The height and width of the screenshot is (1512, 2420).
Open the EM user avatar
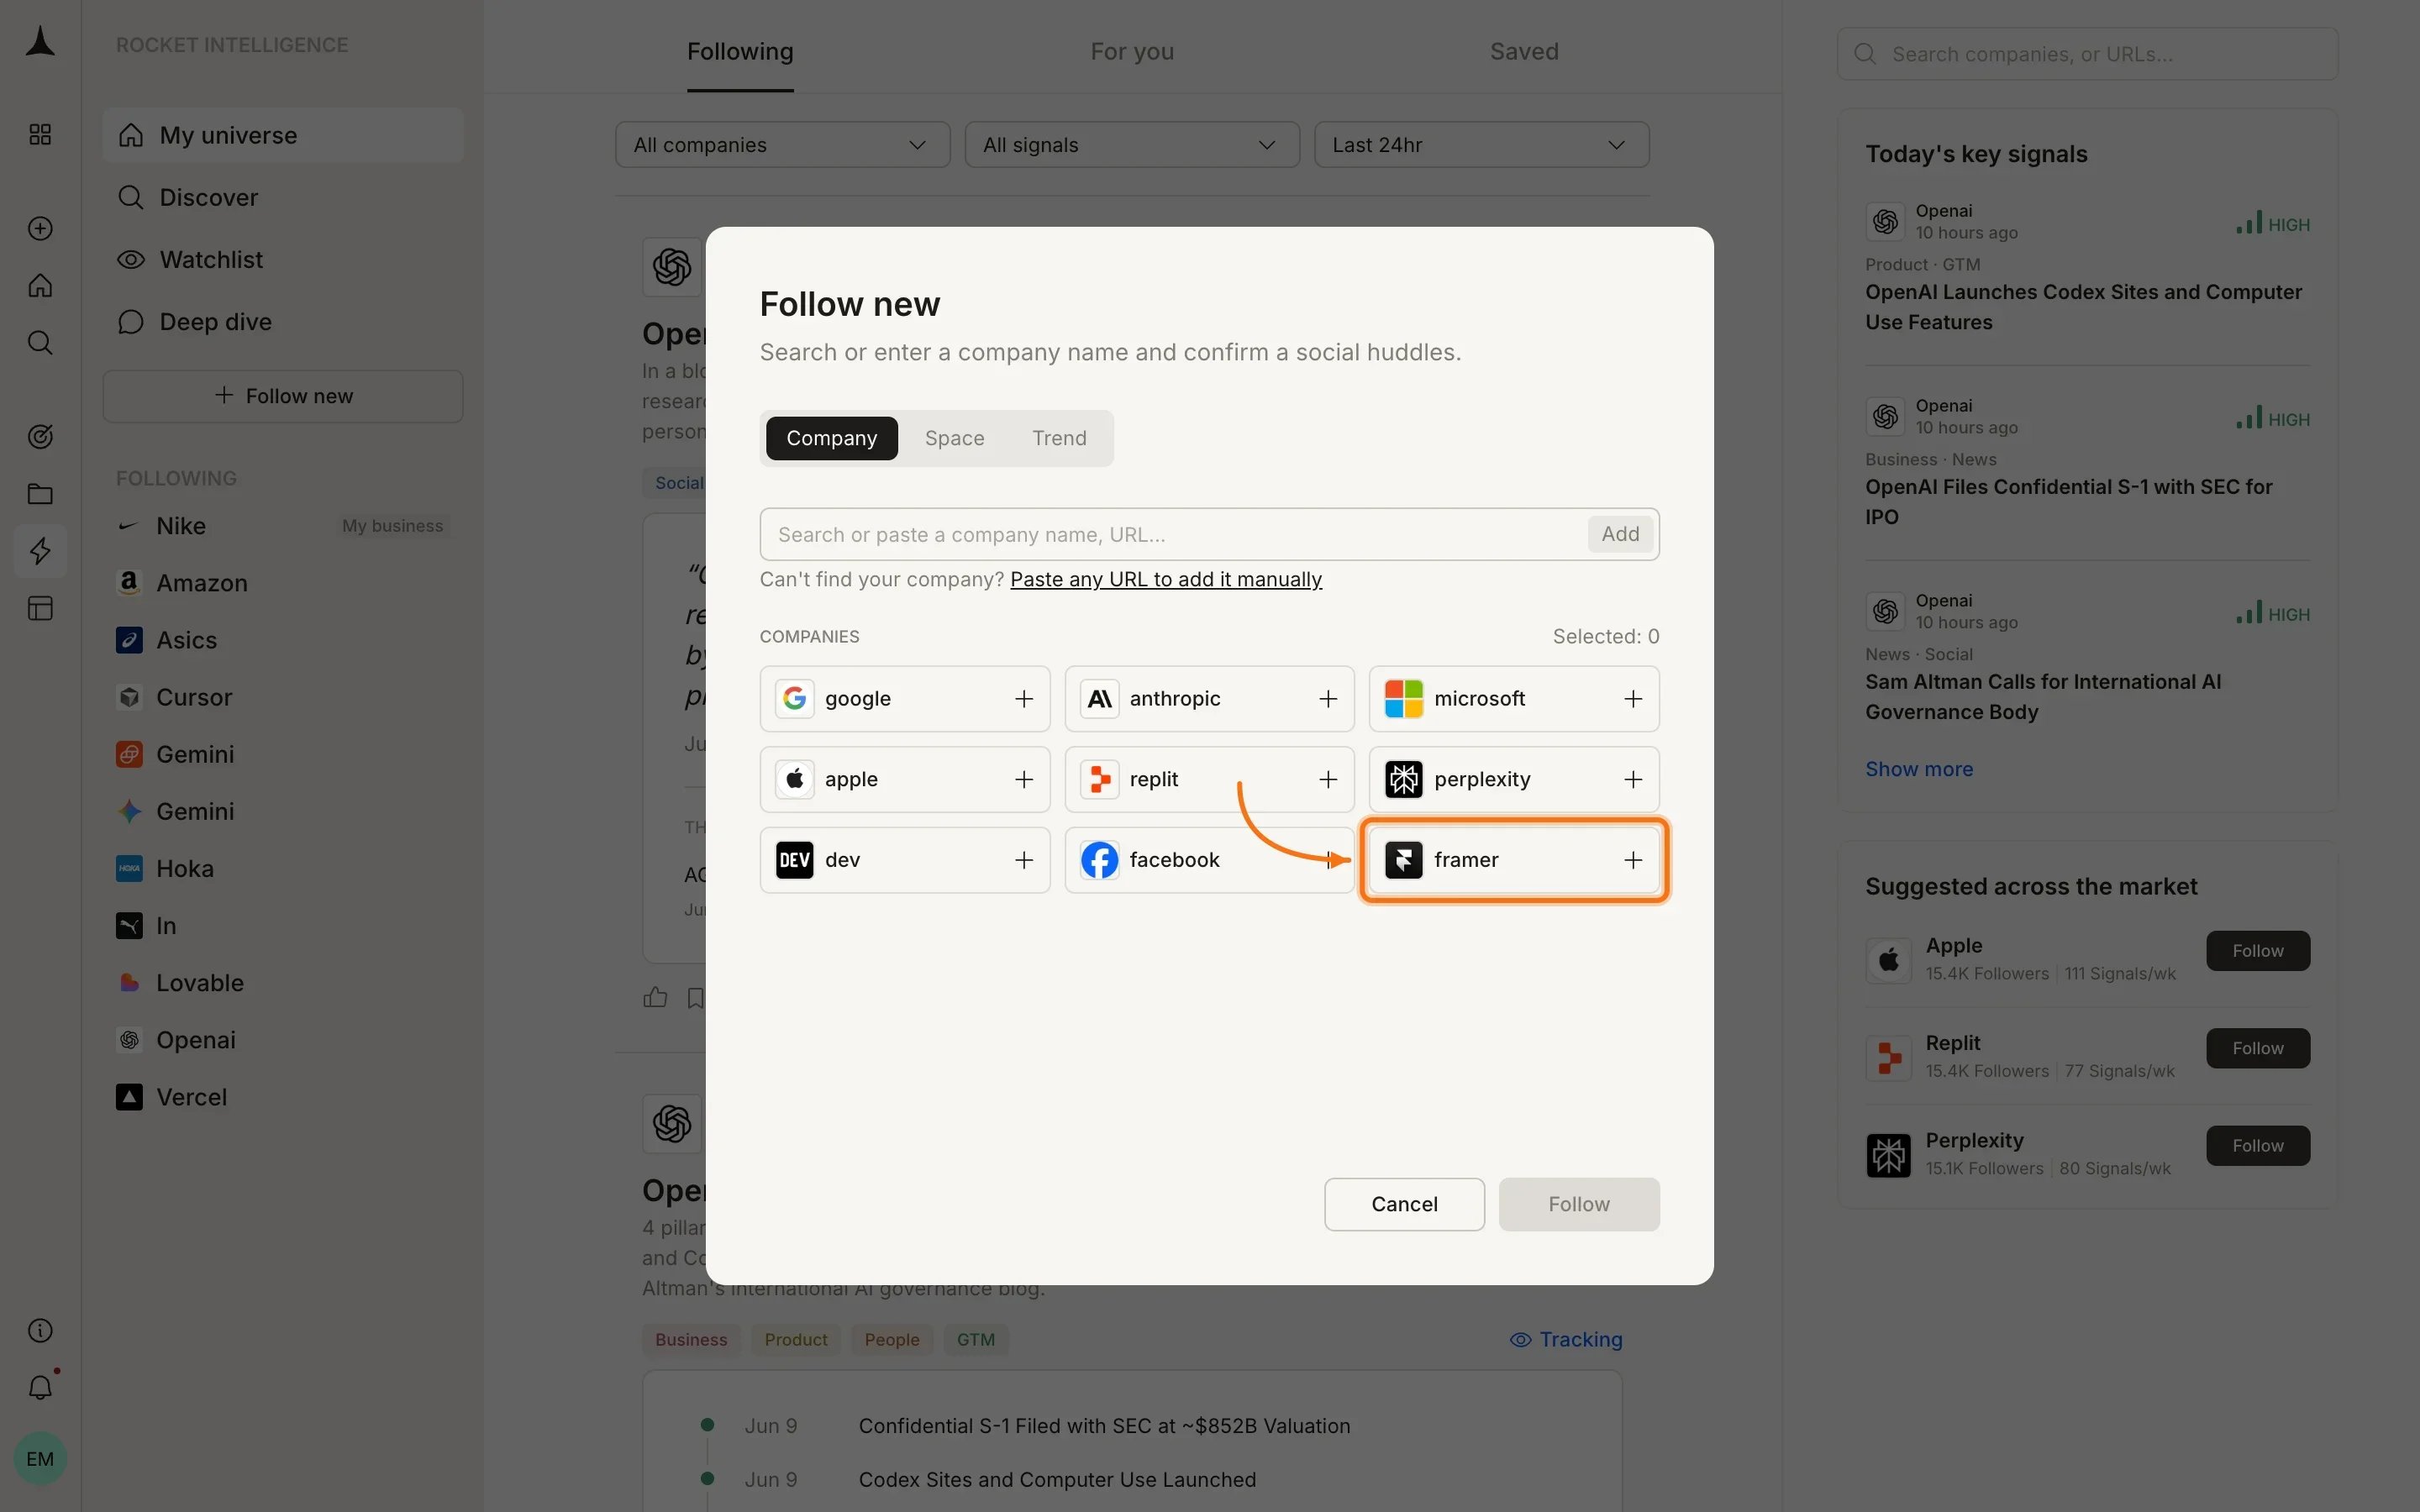point(40,1458)
